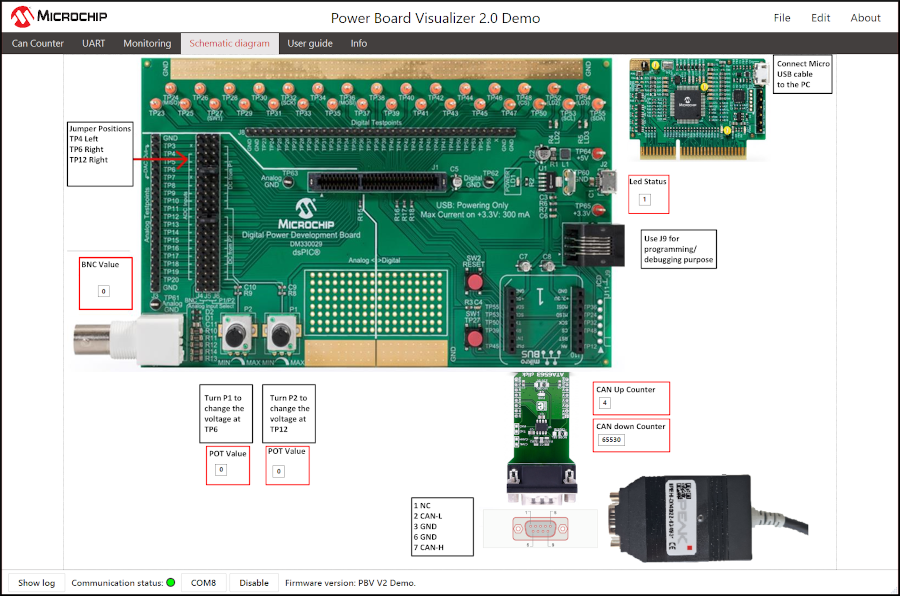Click the yellow prototyping grid area on board

(376, 303)
